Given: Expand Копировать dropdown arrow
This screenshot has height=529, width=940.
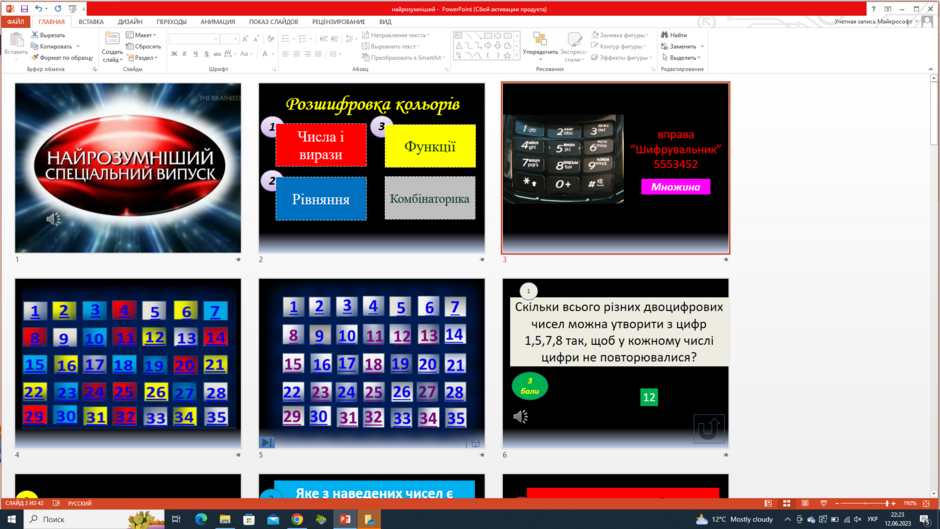Looking at the screenshot, I should [x=78, y=46].
